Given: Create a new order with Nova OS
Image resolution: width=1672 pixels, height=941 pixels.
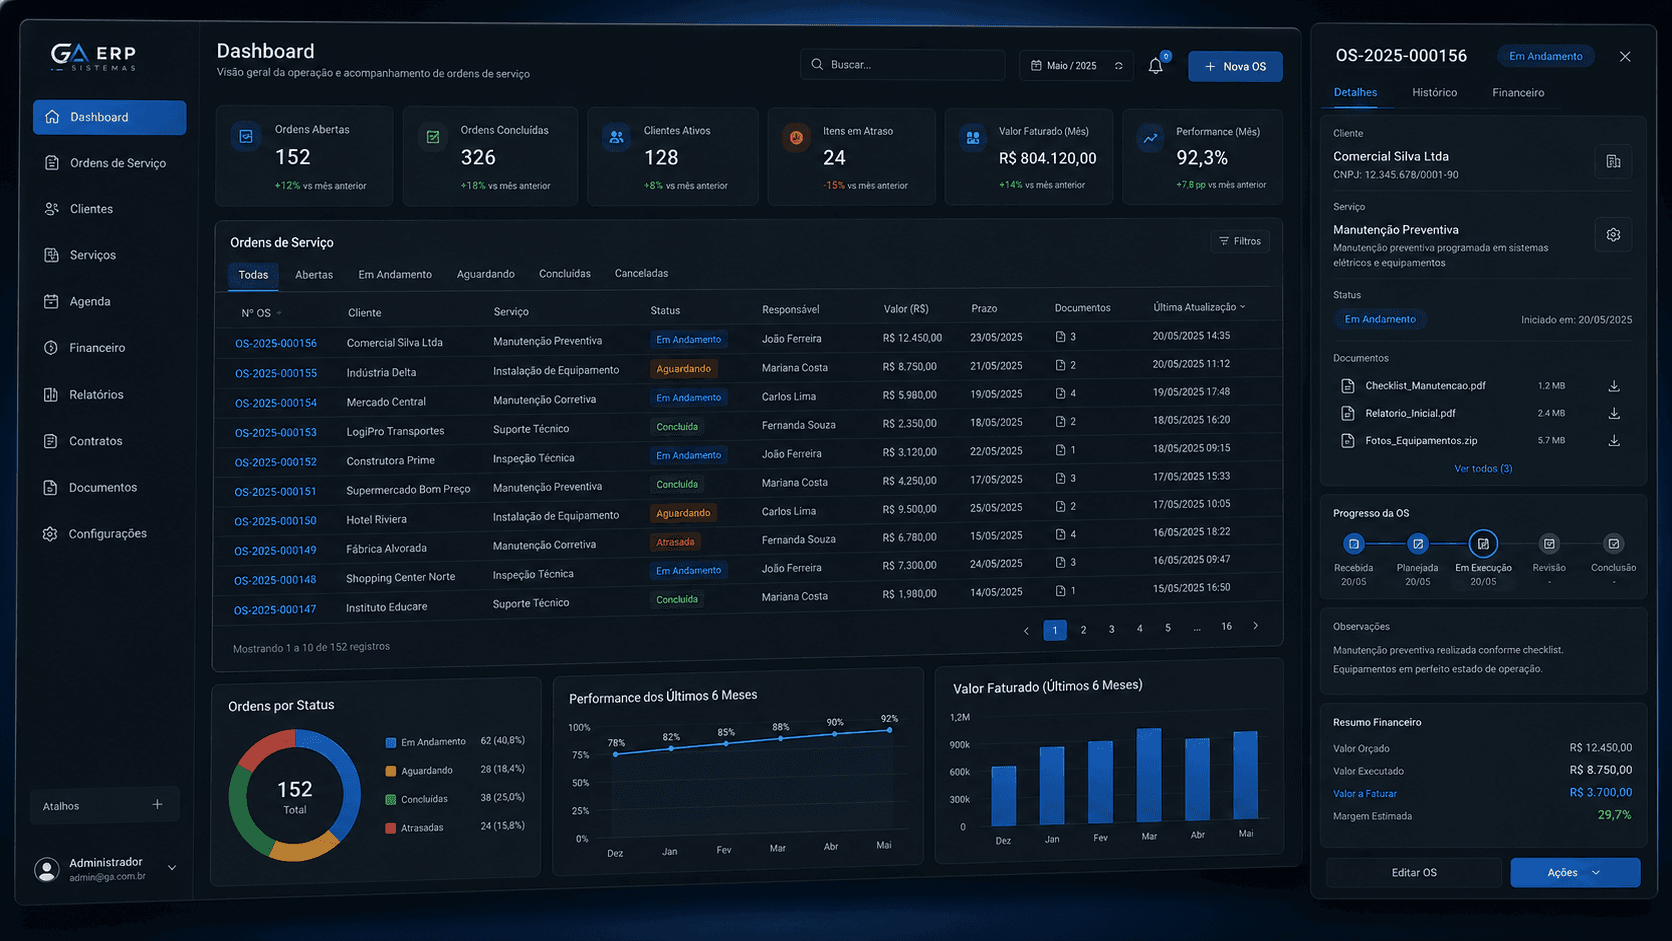Looking at the screenshot, I should click(x=1235, y=67).
